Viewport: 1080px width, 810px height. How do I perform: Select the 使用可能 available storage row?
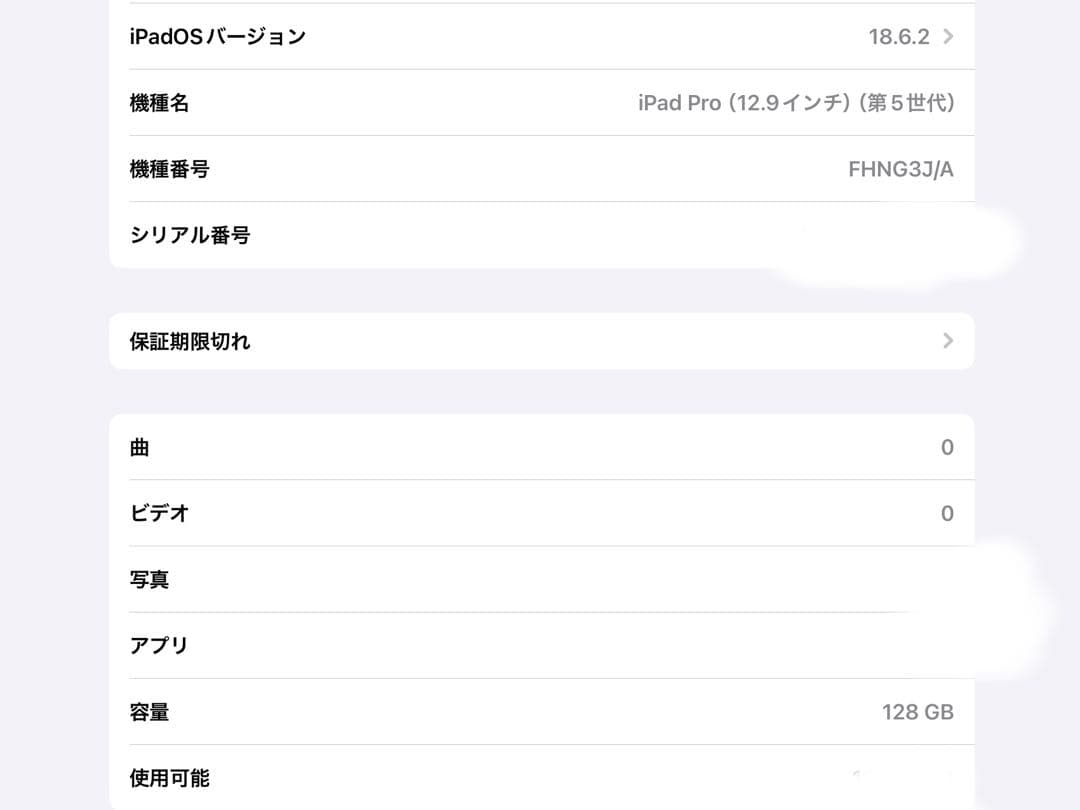coord(540,778)
